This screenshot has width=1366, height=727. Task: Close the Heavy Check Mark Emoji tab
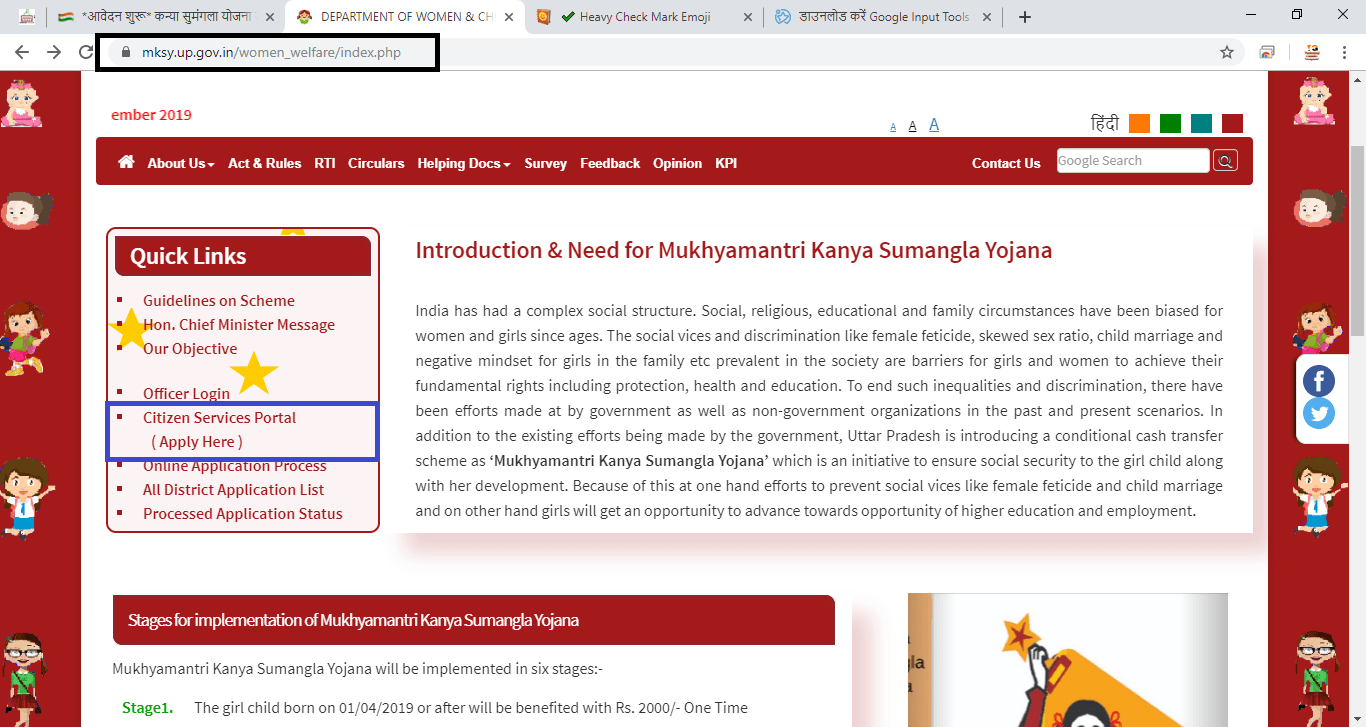747,17
